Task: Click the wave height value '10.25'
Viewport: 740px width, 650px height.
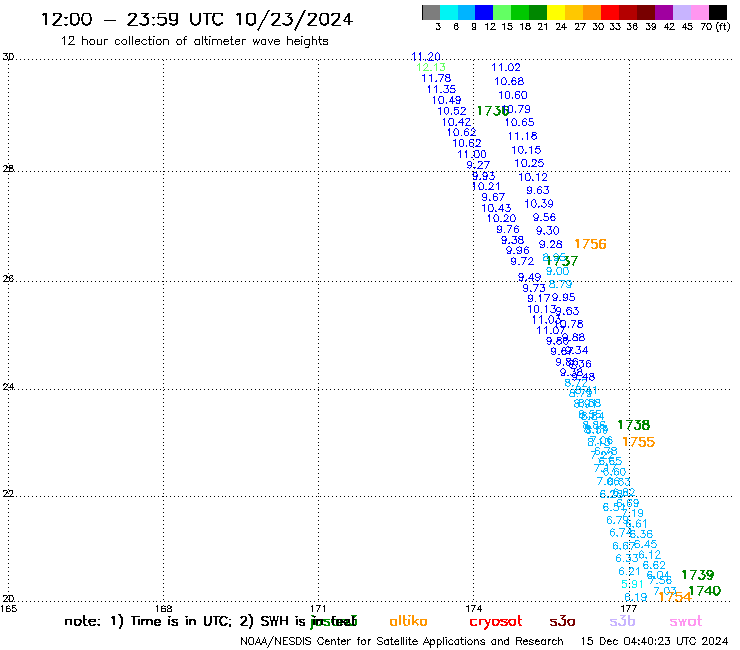Action: [529, 163]
